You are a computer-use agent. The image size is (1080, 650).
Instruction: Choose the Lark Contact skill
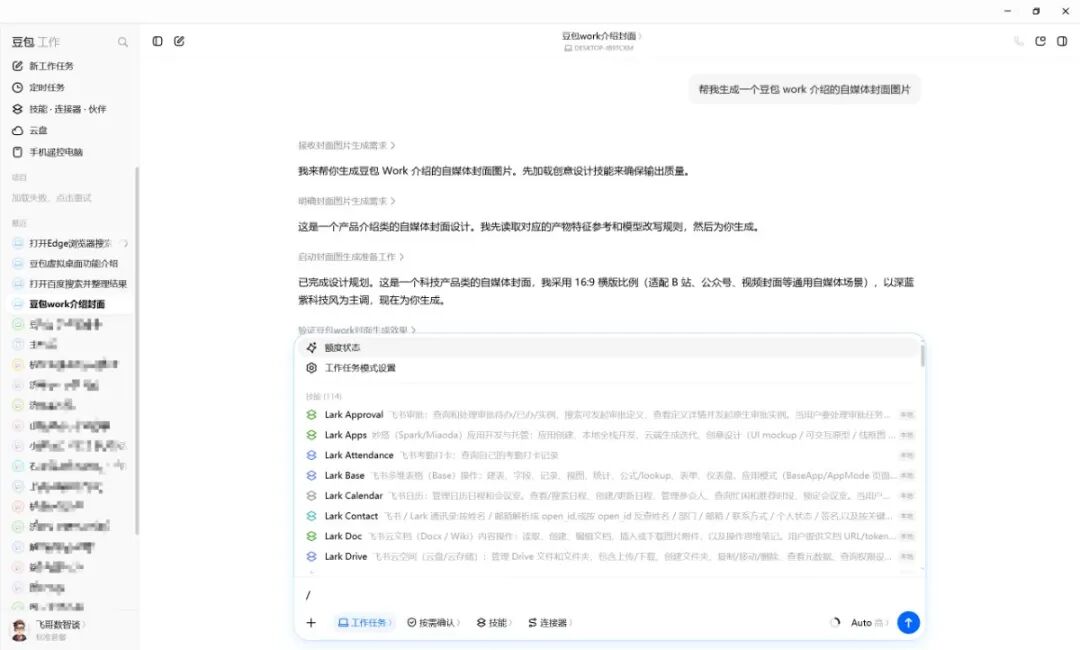[610, 516]
